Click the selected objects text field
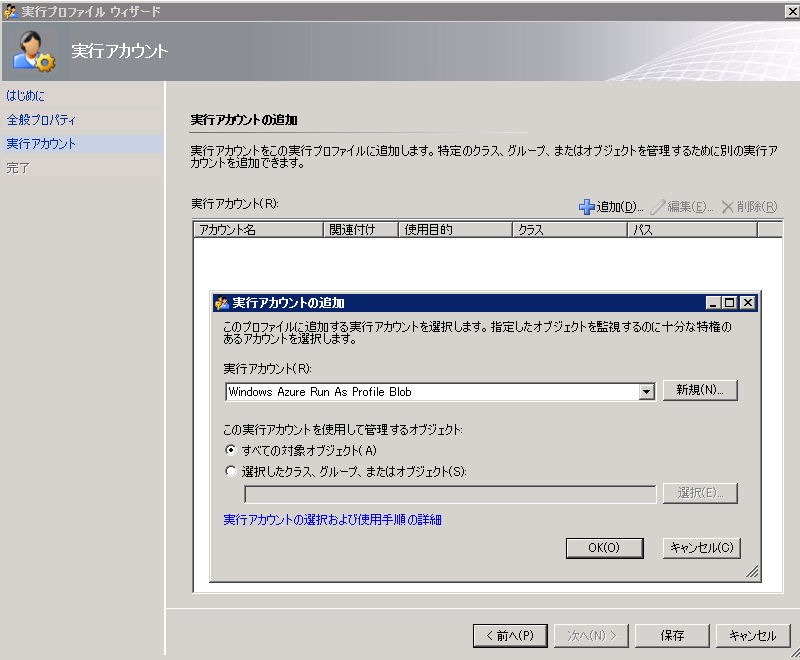800x660 pixels. 450,494
